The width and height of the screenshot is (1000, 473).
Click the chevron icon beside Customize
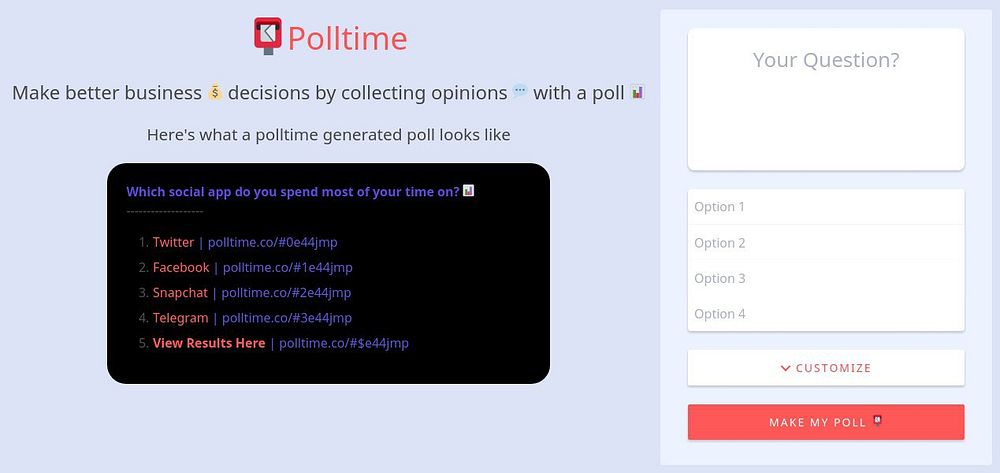coord(786,368)
